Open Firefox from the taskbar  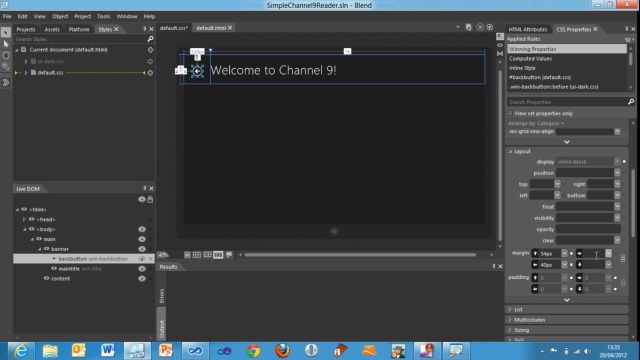282,351
